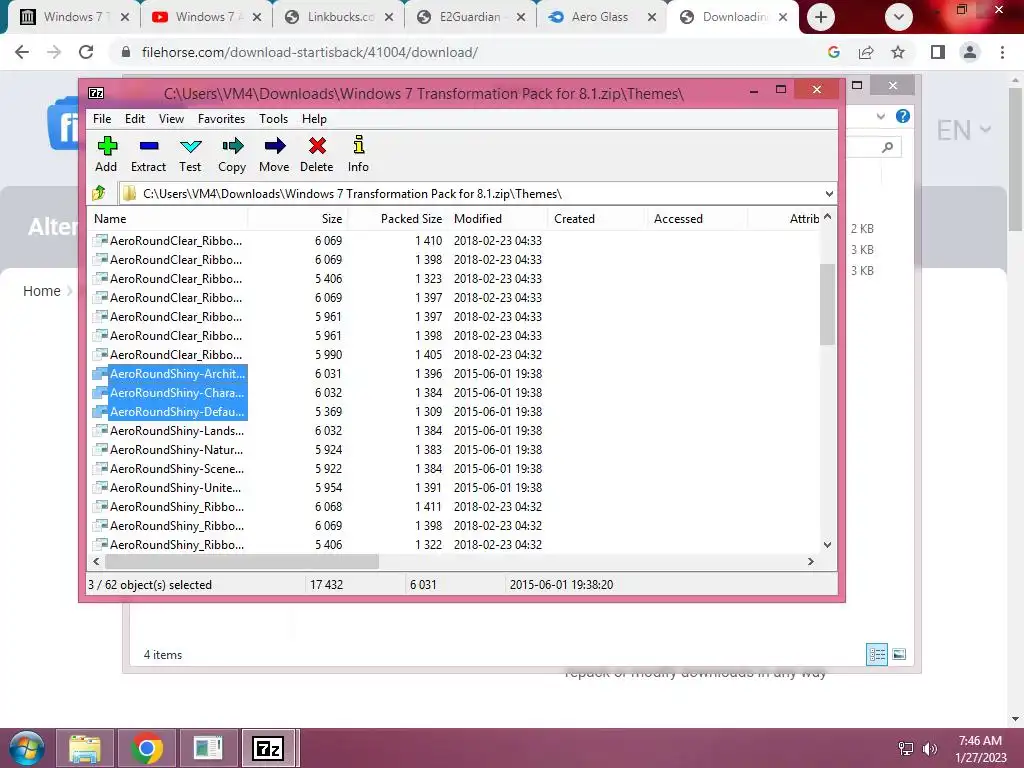Open the Help menu
This screenshot has width=1024, height=768.
pyautogui.click(x=314, y=119)
